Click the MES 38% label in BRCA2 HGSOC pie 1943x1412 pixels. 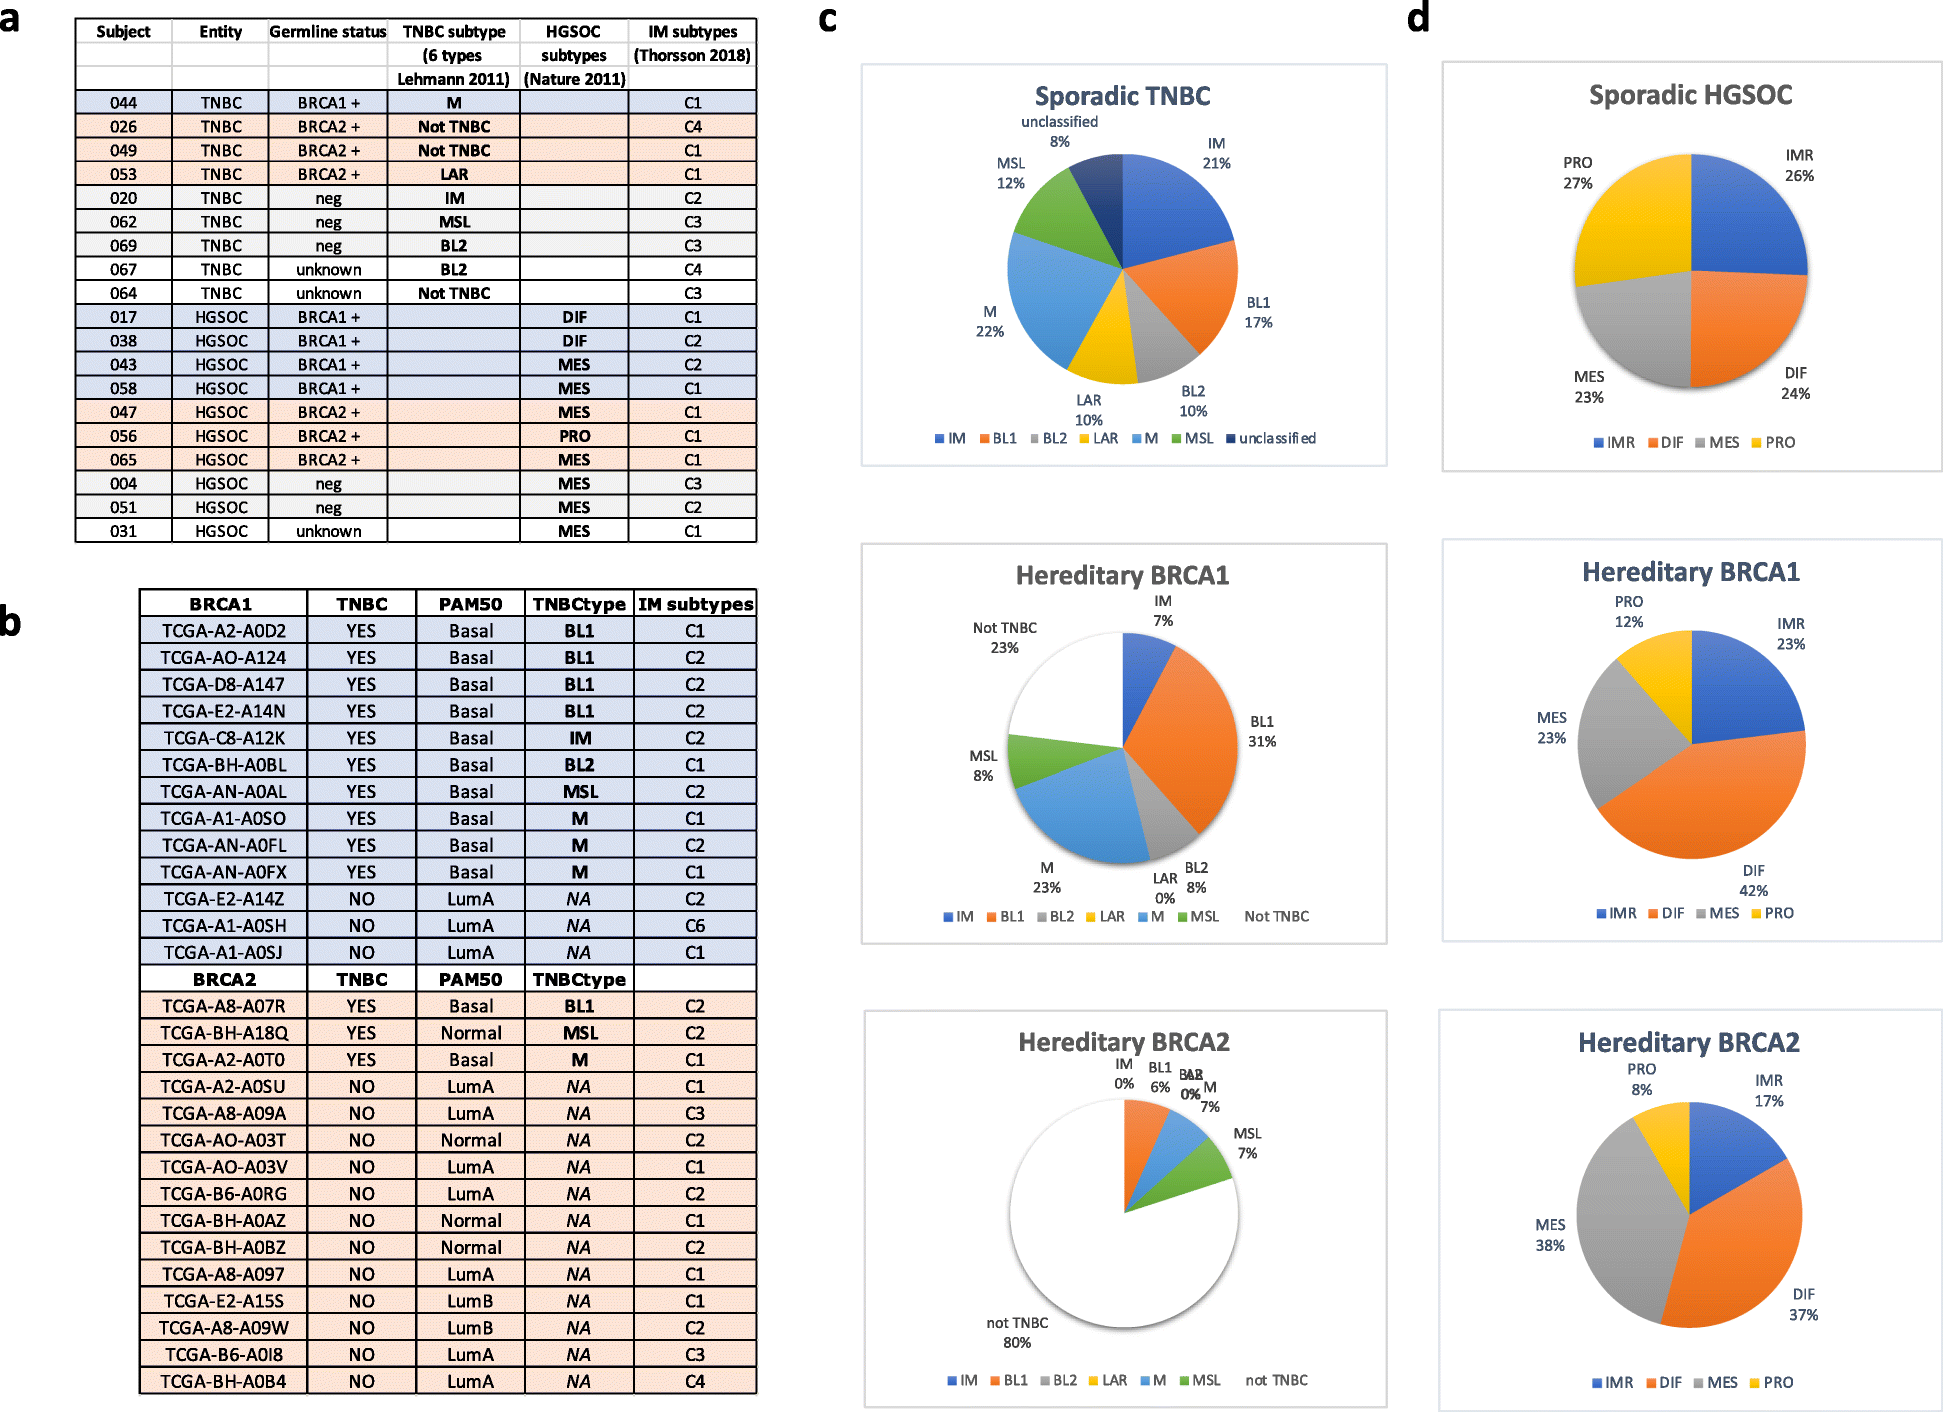[1550, 1235]
